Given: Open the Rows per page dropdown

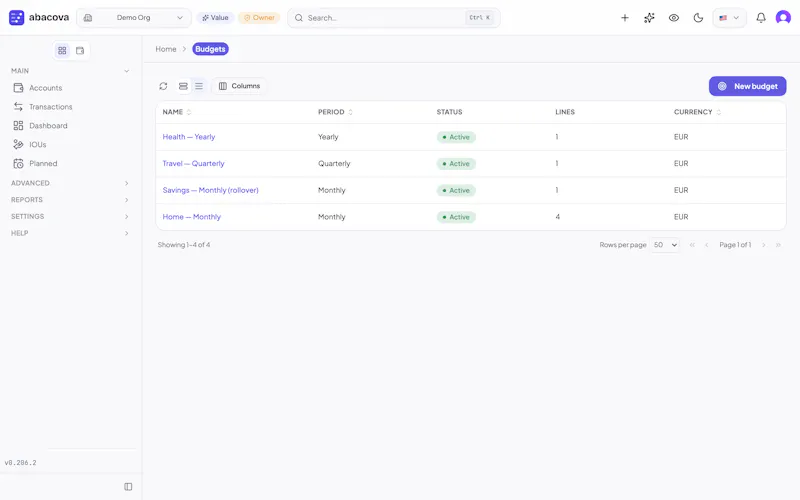Looking at the screenshot, I should pyautogui.click(x=665, y=245).
